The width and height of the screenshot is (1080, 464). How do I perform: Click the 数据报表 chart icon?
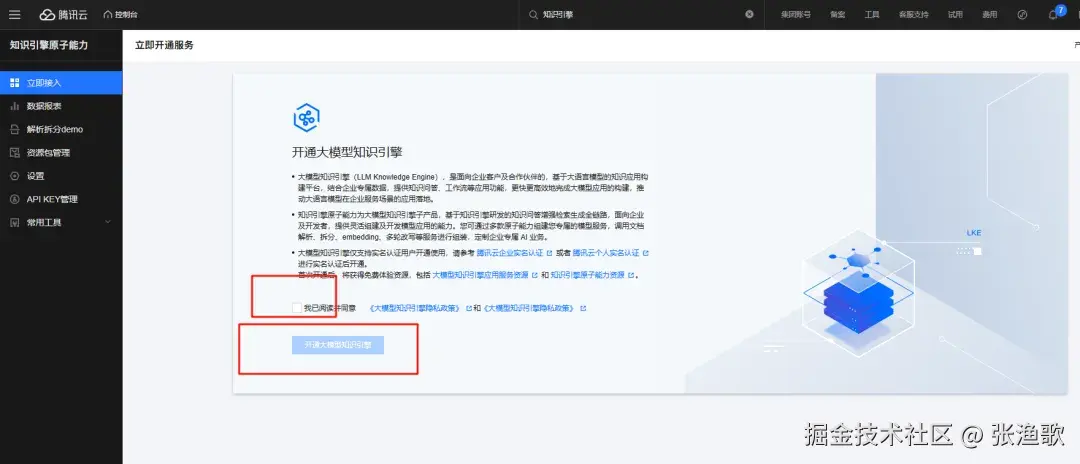tap(14, 106)
